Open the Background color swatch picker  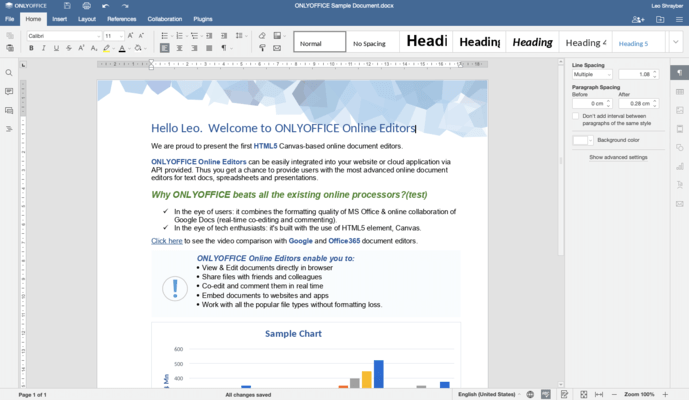point(583,140)
